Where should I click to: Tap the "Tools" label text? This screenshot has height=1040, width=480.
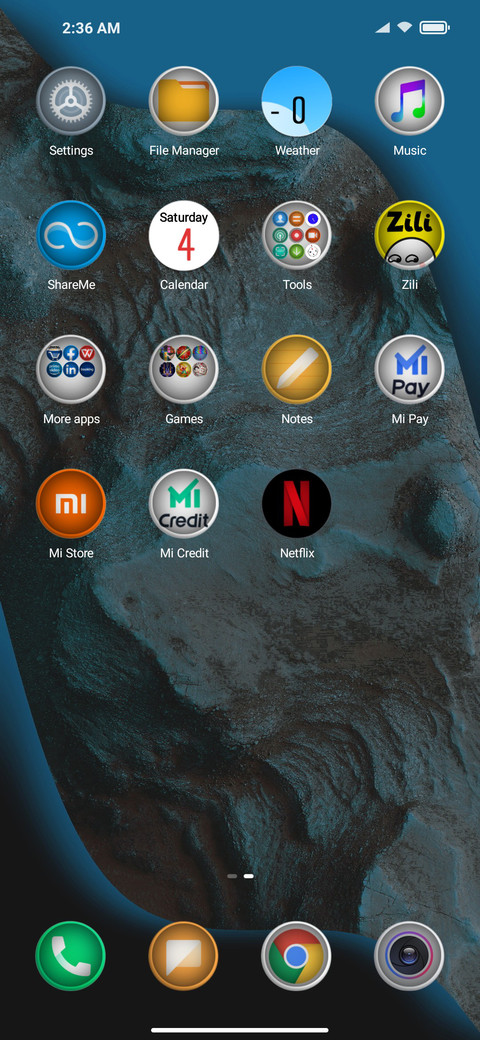tap(297, 285)
